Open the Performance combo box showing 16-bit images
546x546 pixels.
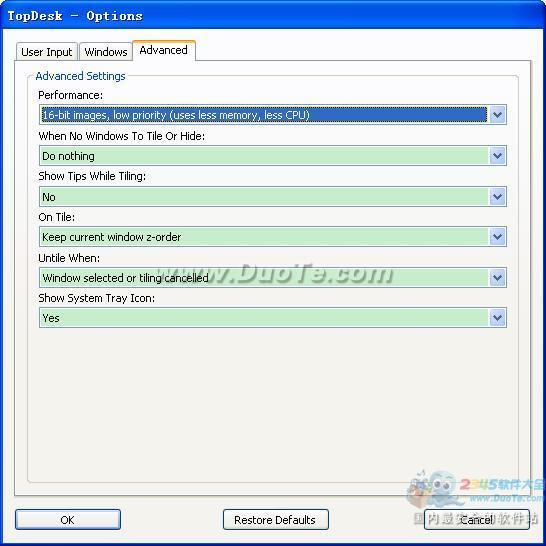point(273,115)
